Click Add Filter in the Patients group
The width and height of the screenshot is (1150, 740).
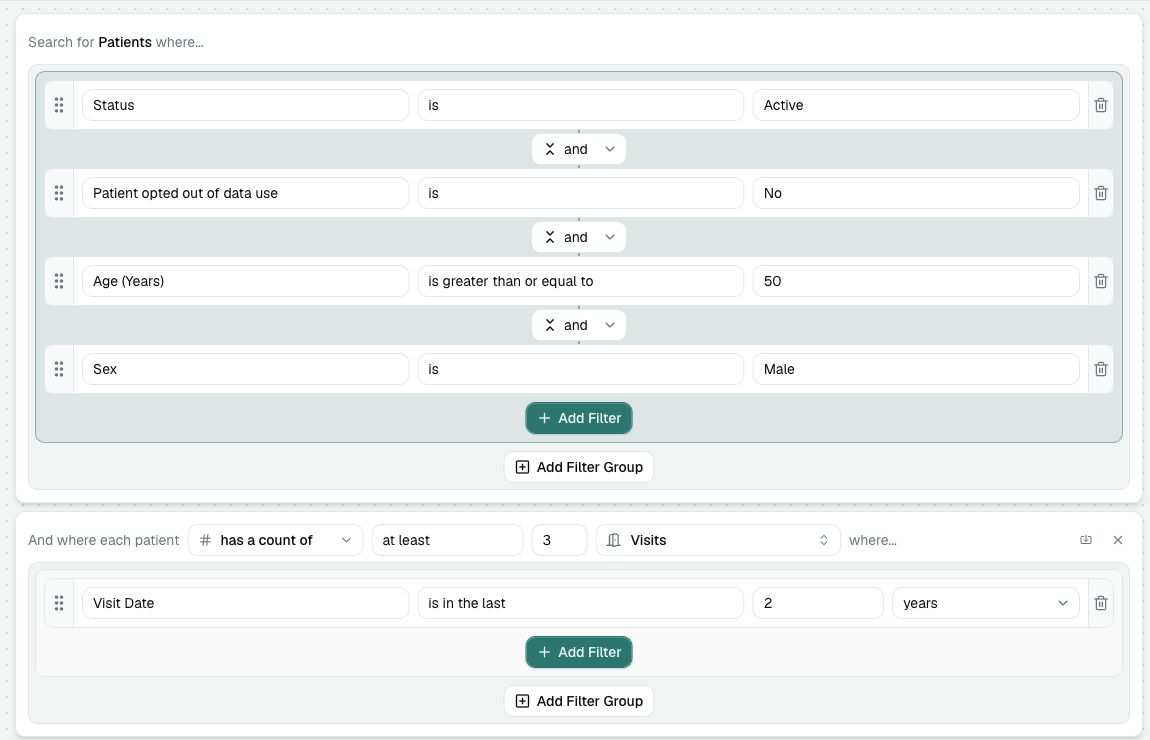click(579, 418)
